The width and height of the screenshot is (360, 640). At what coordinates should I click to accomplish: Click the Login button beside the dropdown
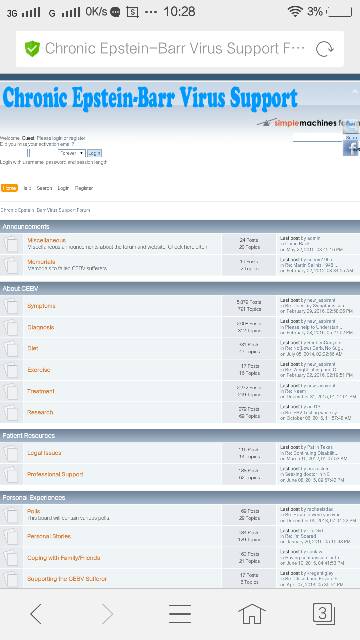click(94, 153)
